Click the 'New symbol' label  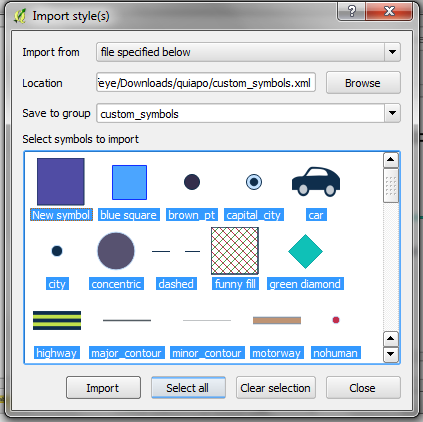coord(61,215)
